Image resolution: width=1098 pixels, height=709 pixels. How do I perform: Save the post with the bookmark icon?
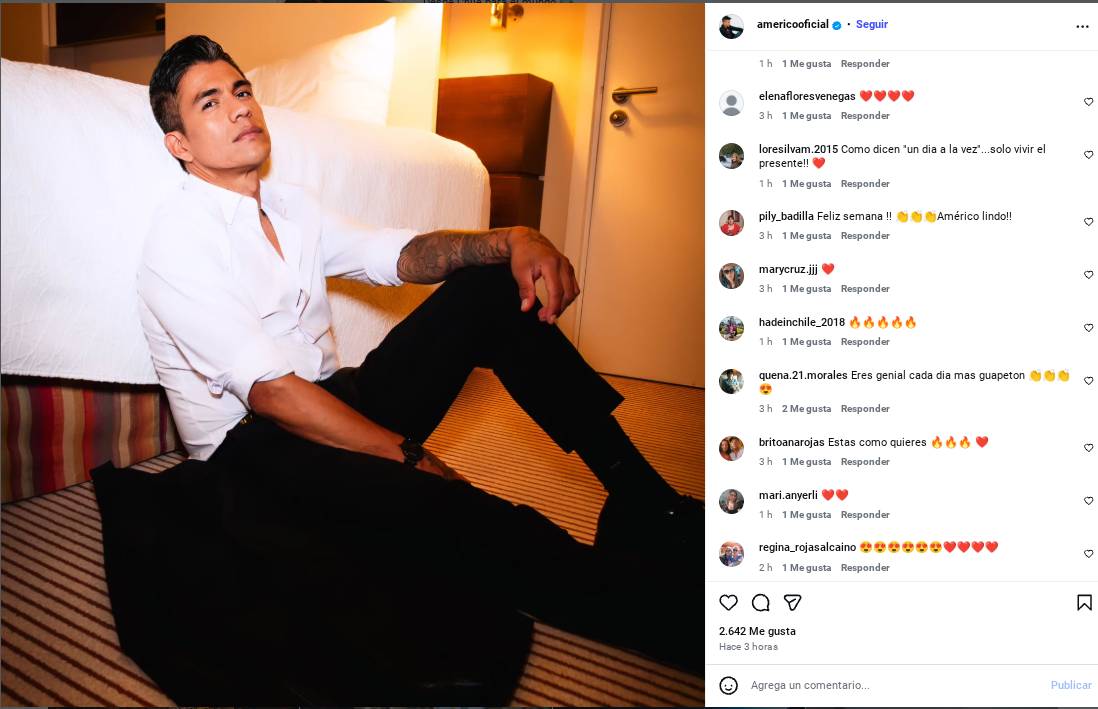tap(1084, 602)
